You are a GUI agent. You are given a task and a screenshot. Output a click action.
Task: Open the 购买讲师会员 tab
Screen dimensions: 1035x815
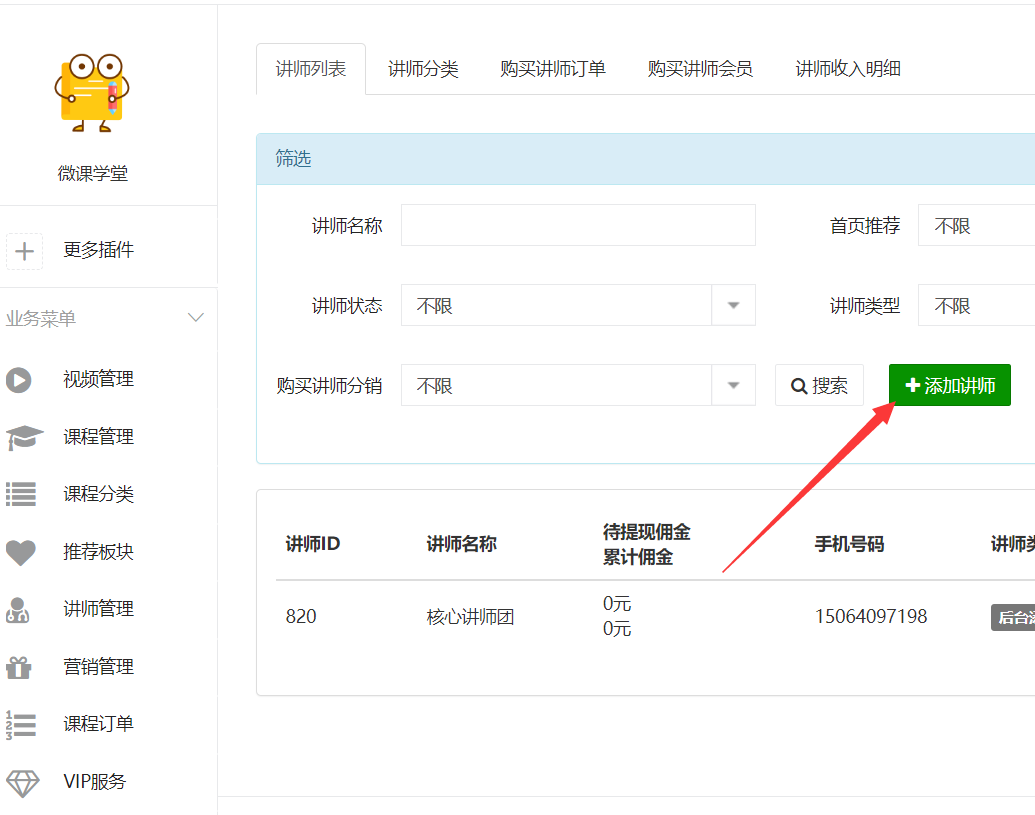[700, 69]
